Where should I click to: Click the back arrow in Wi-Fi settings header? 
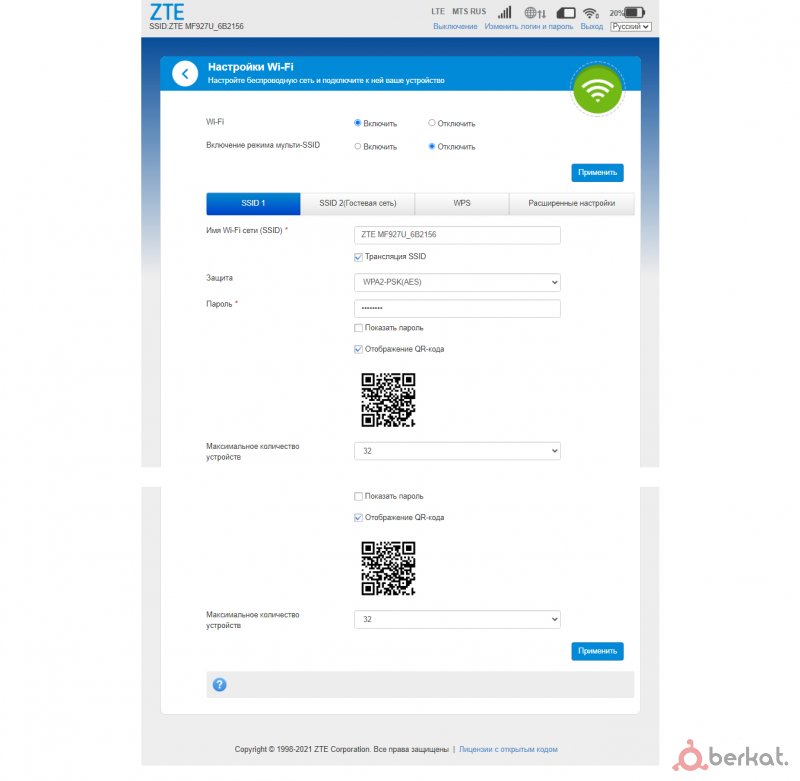[185, 73]
